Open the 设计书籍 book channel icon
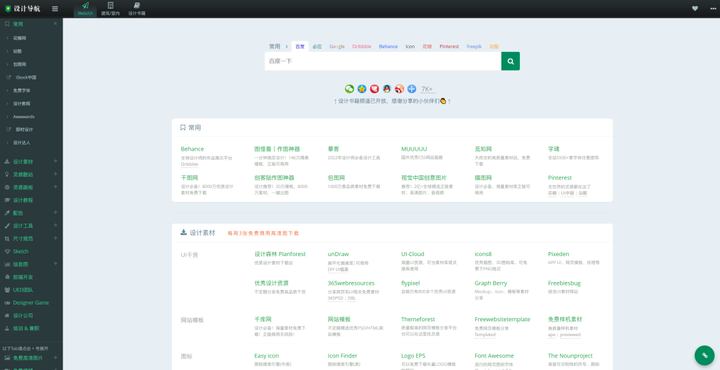Viewport: 720px width, 370px height. coord(137,8)
